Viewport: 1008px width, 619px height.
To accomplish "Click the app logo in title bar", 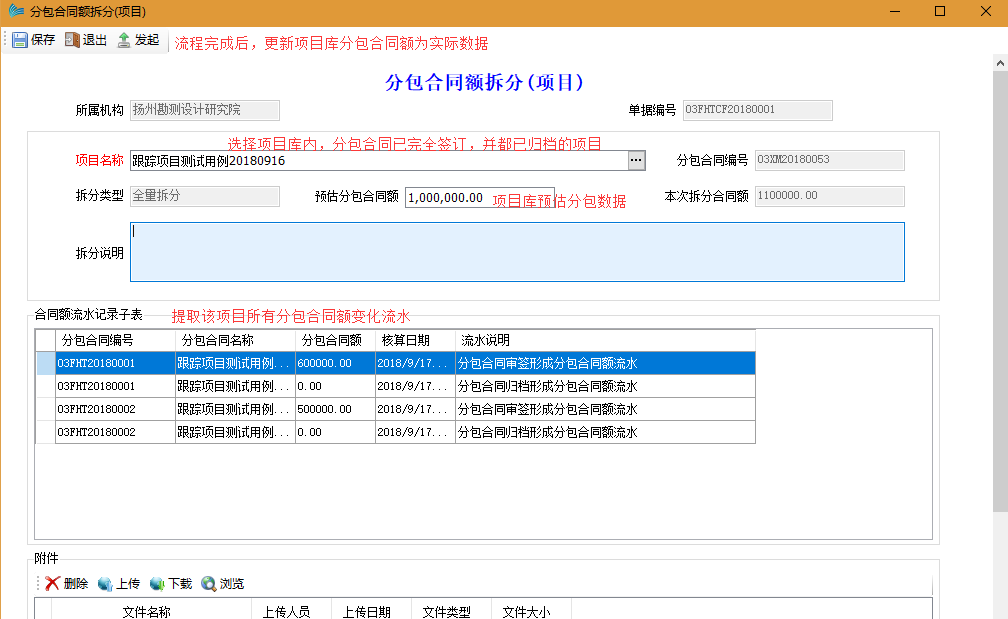I will tap(16, 11).
